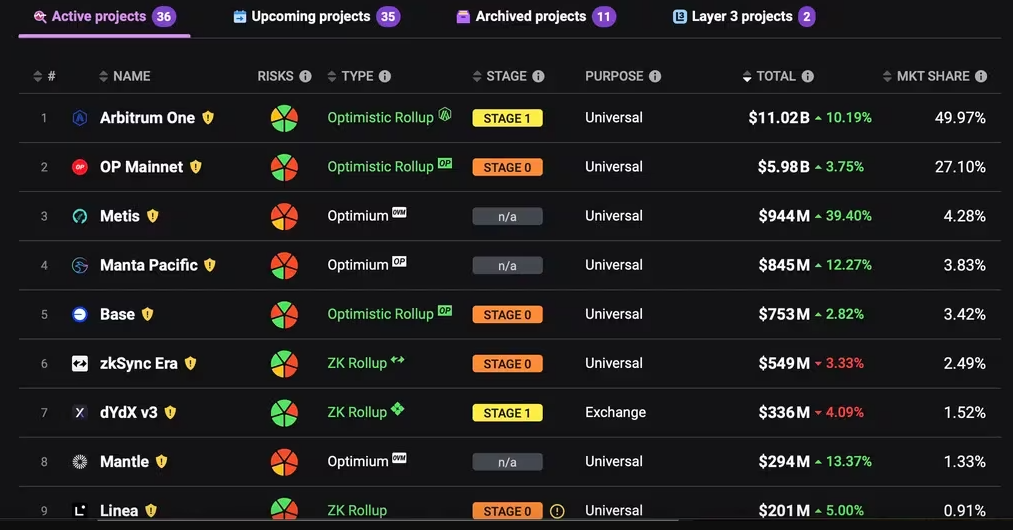1013x530 pixels.
Task: Click the OP Mainnet red logo icon
Action: [79, 167]
